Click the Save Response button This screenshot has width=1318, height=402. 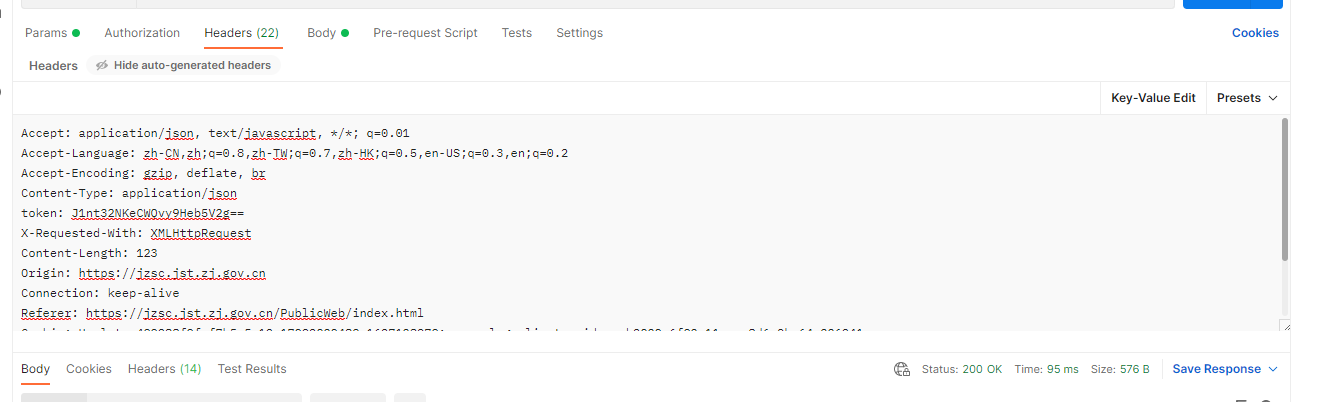(x=1216, y=369)
